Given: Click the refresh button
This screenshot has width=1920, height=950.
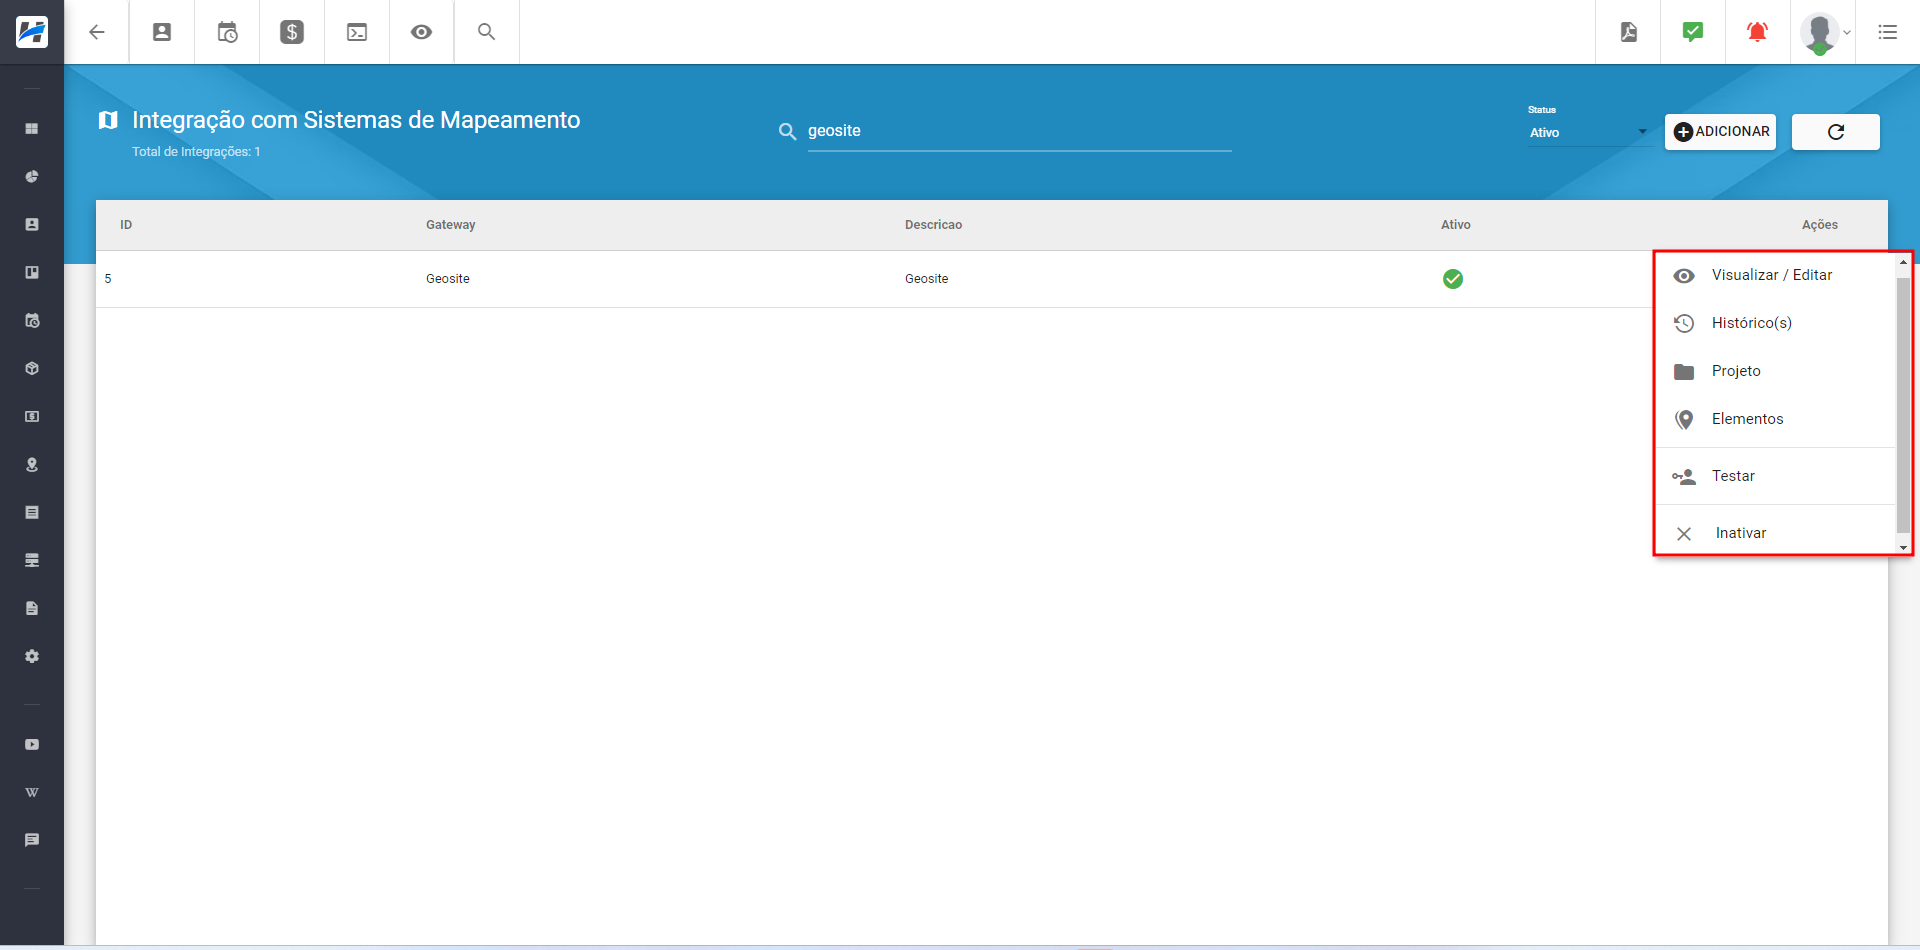Looking at the screenshot, I should (x=1836, y=132).
